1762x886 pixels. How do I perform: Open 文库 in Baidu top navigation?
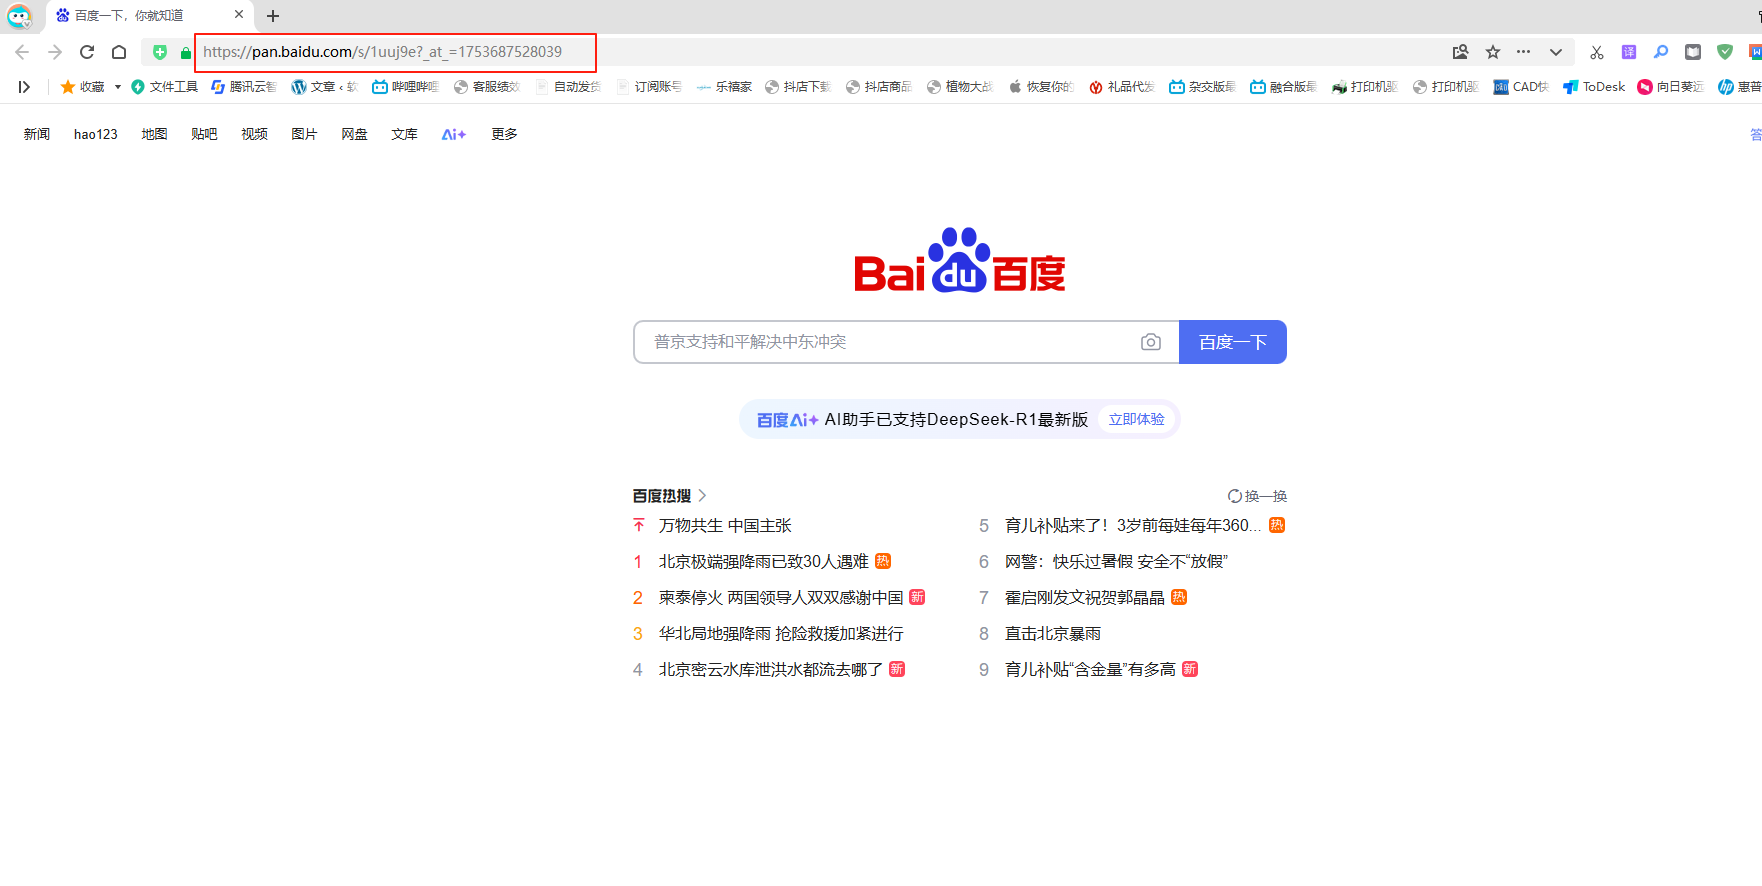(404, 134)
